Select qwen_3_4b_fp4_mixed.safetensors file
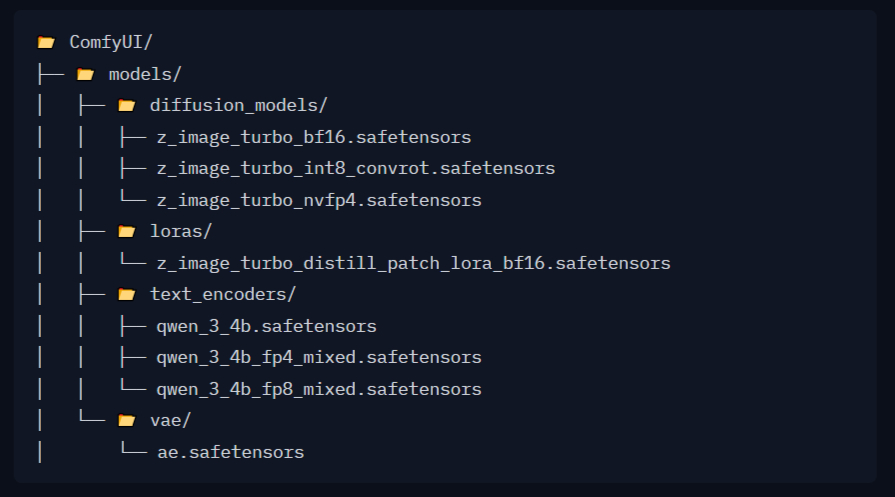895x497 pixels. (319, 357)
